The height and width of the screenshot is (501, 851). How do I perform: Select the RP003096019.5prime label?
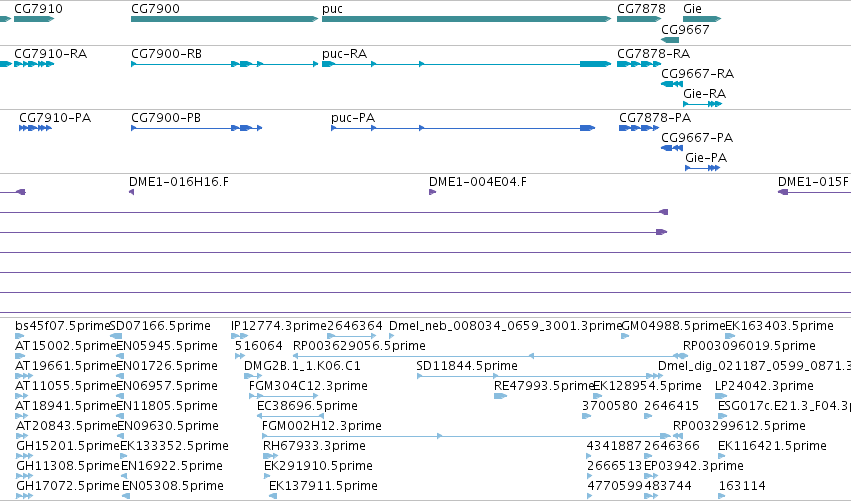[x=749, y=346]
